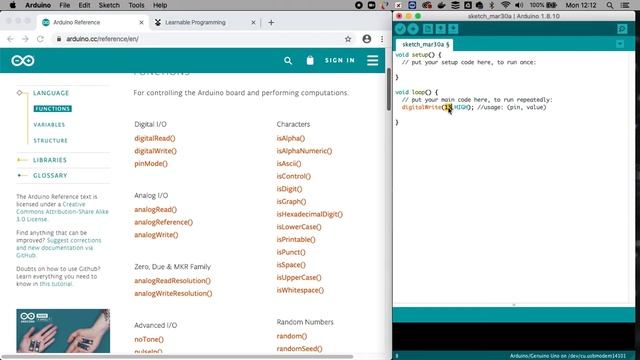640x360 pixels.
Task: Open the digitalRead() reference link
Action: click(155, 138)
